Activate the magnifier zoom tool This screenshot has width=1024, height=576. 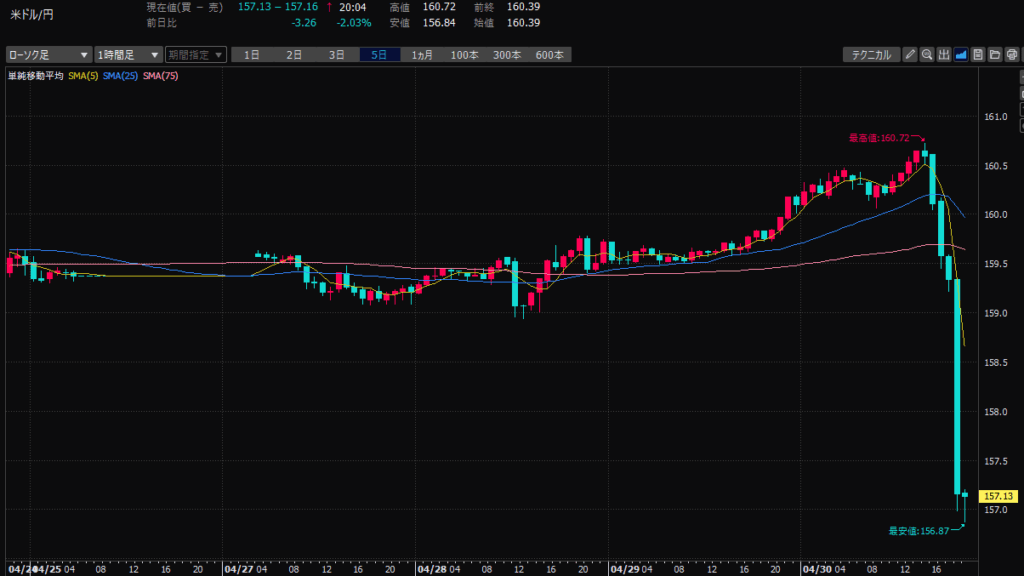point(927,55)
